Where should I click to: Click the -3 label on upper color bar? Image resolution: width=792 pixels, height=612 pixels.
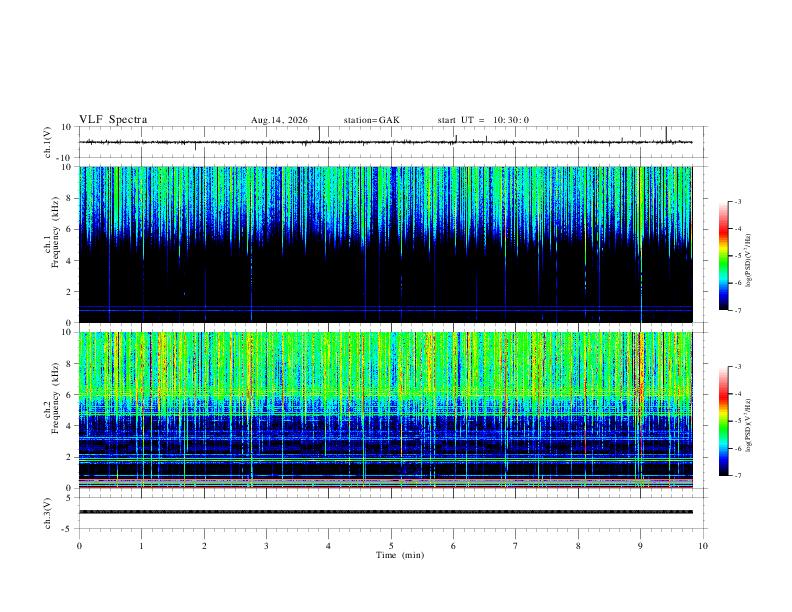pos(737,201)
